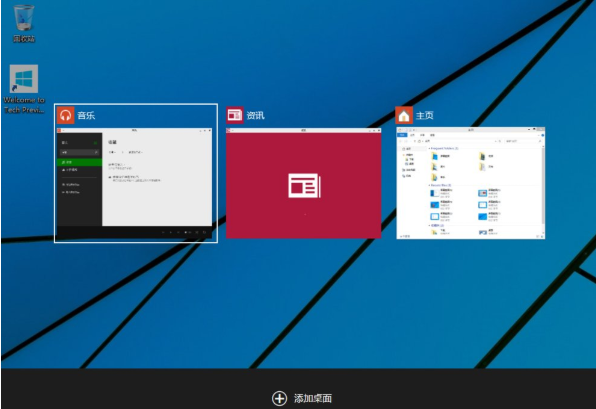Click the 添加桌面 label
596x409 pixels.
(x=312, y=398)
